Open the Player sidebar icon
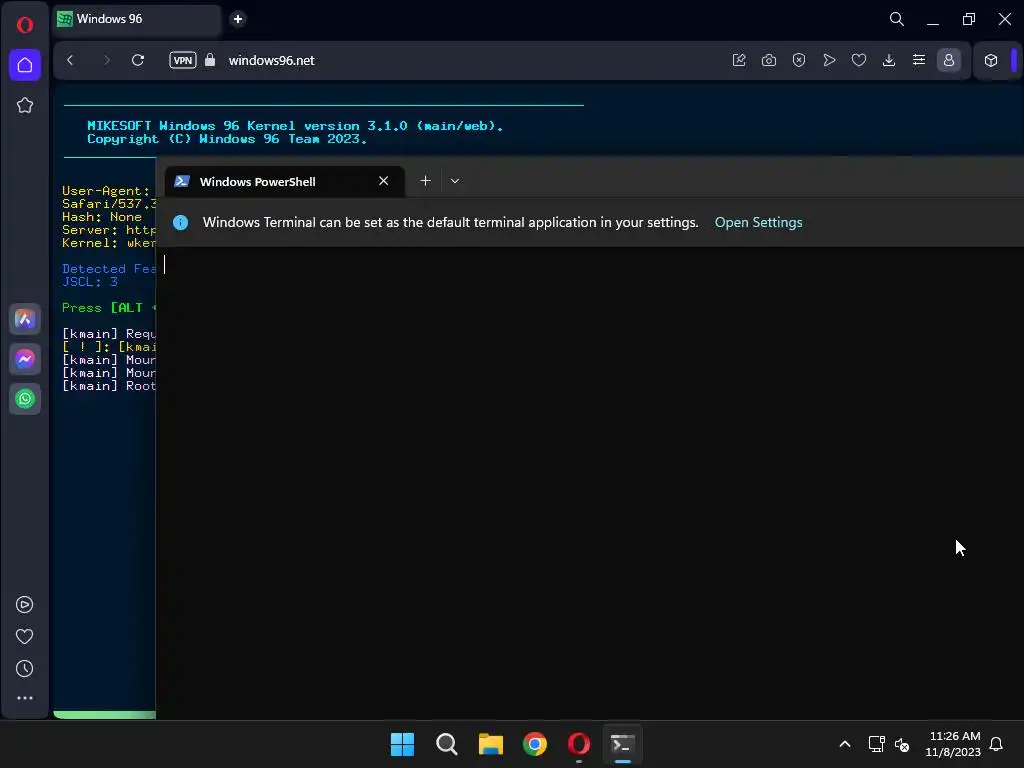 [24, 605]
